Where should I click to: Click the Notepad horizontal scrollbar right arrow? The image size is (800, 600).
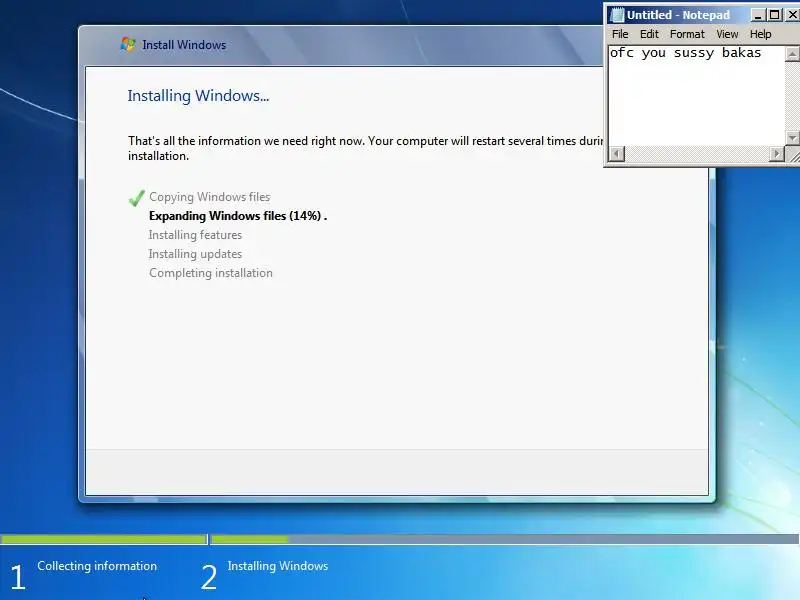[x=777, y=154]
